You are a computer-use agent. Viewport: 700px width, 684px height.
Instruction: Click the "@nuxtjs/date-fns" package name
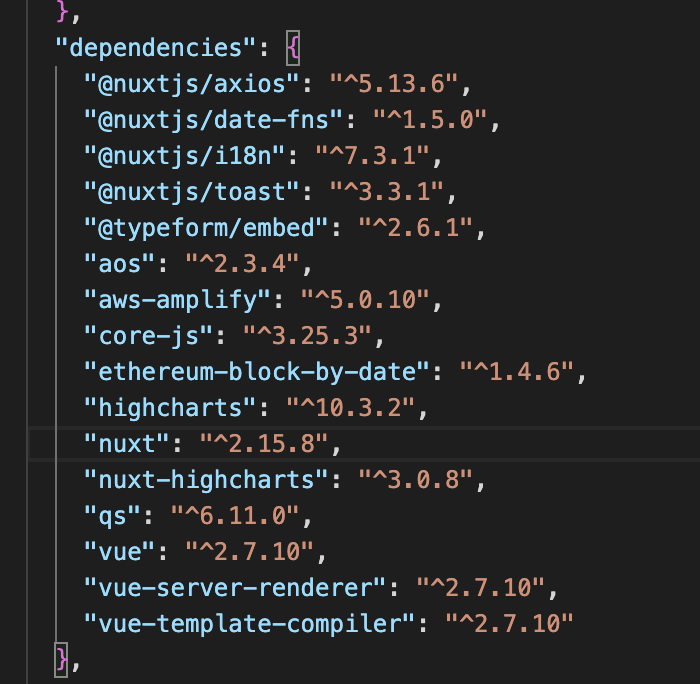[213, 120]
